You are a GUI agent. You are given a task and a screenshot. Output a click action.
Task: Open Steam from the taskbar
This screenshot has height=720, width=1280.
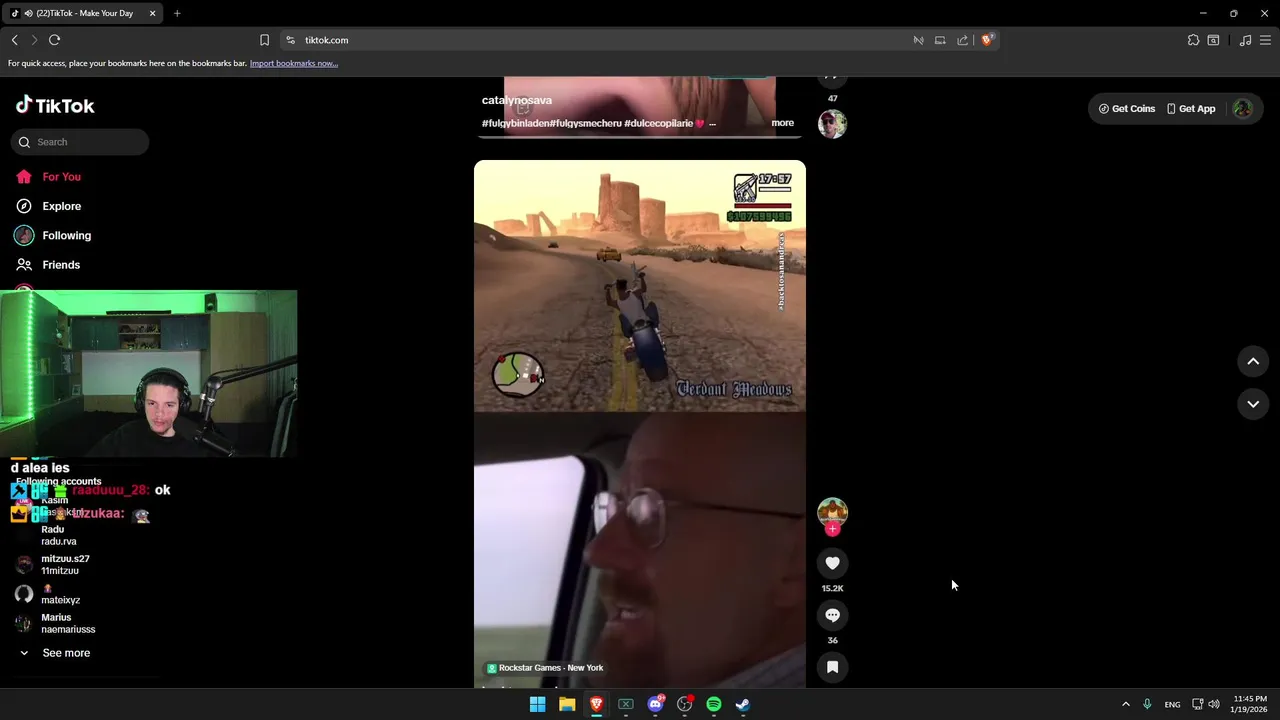coord(743,704)
